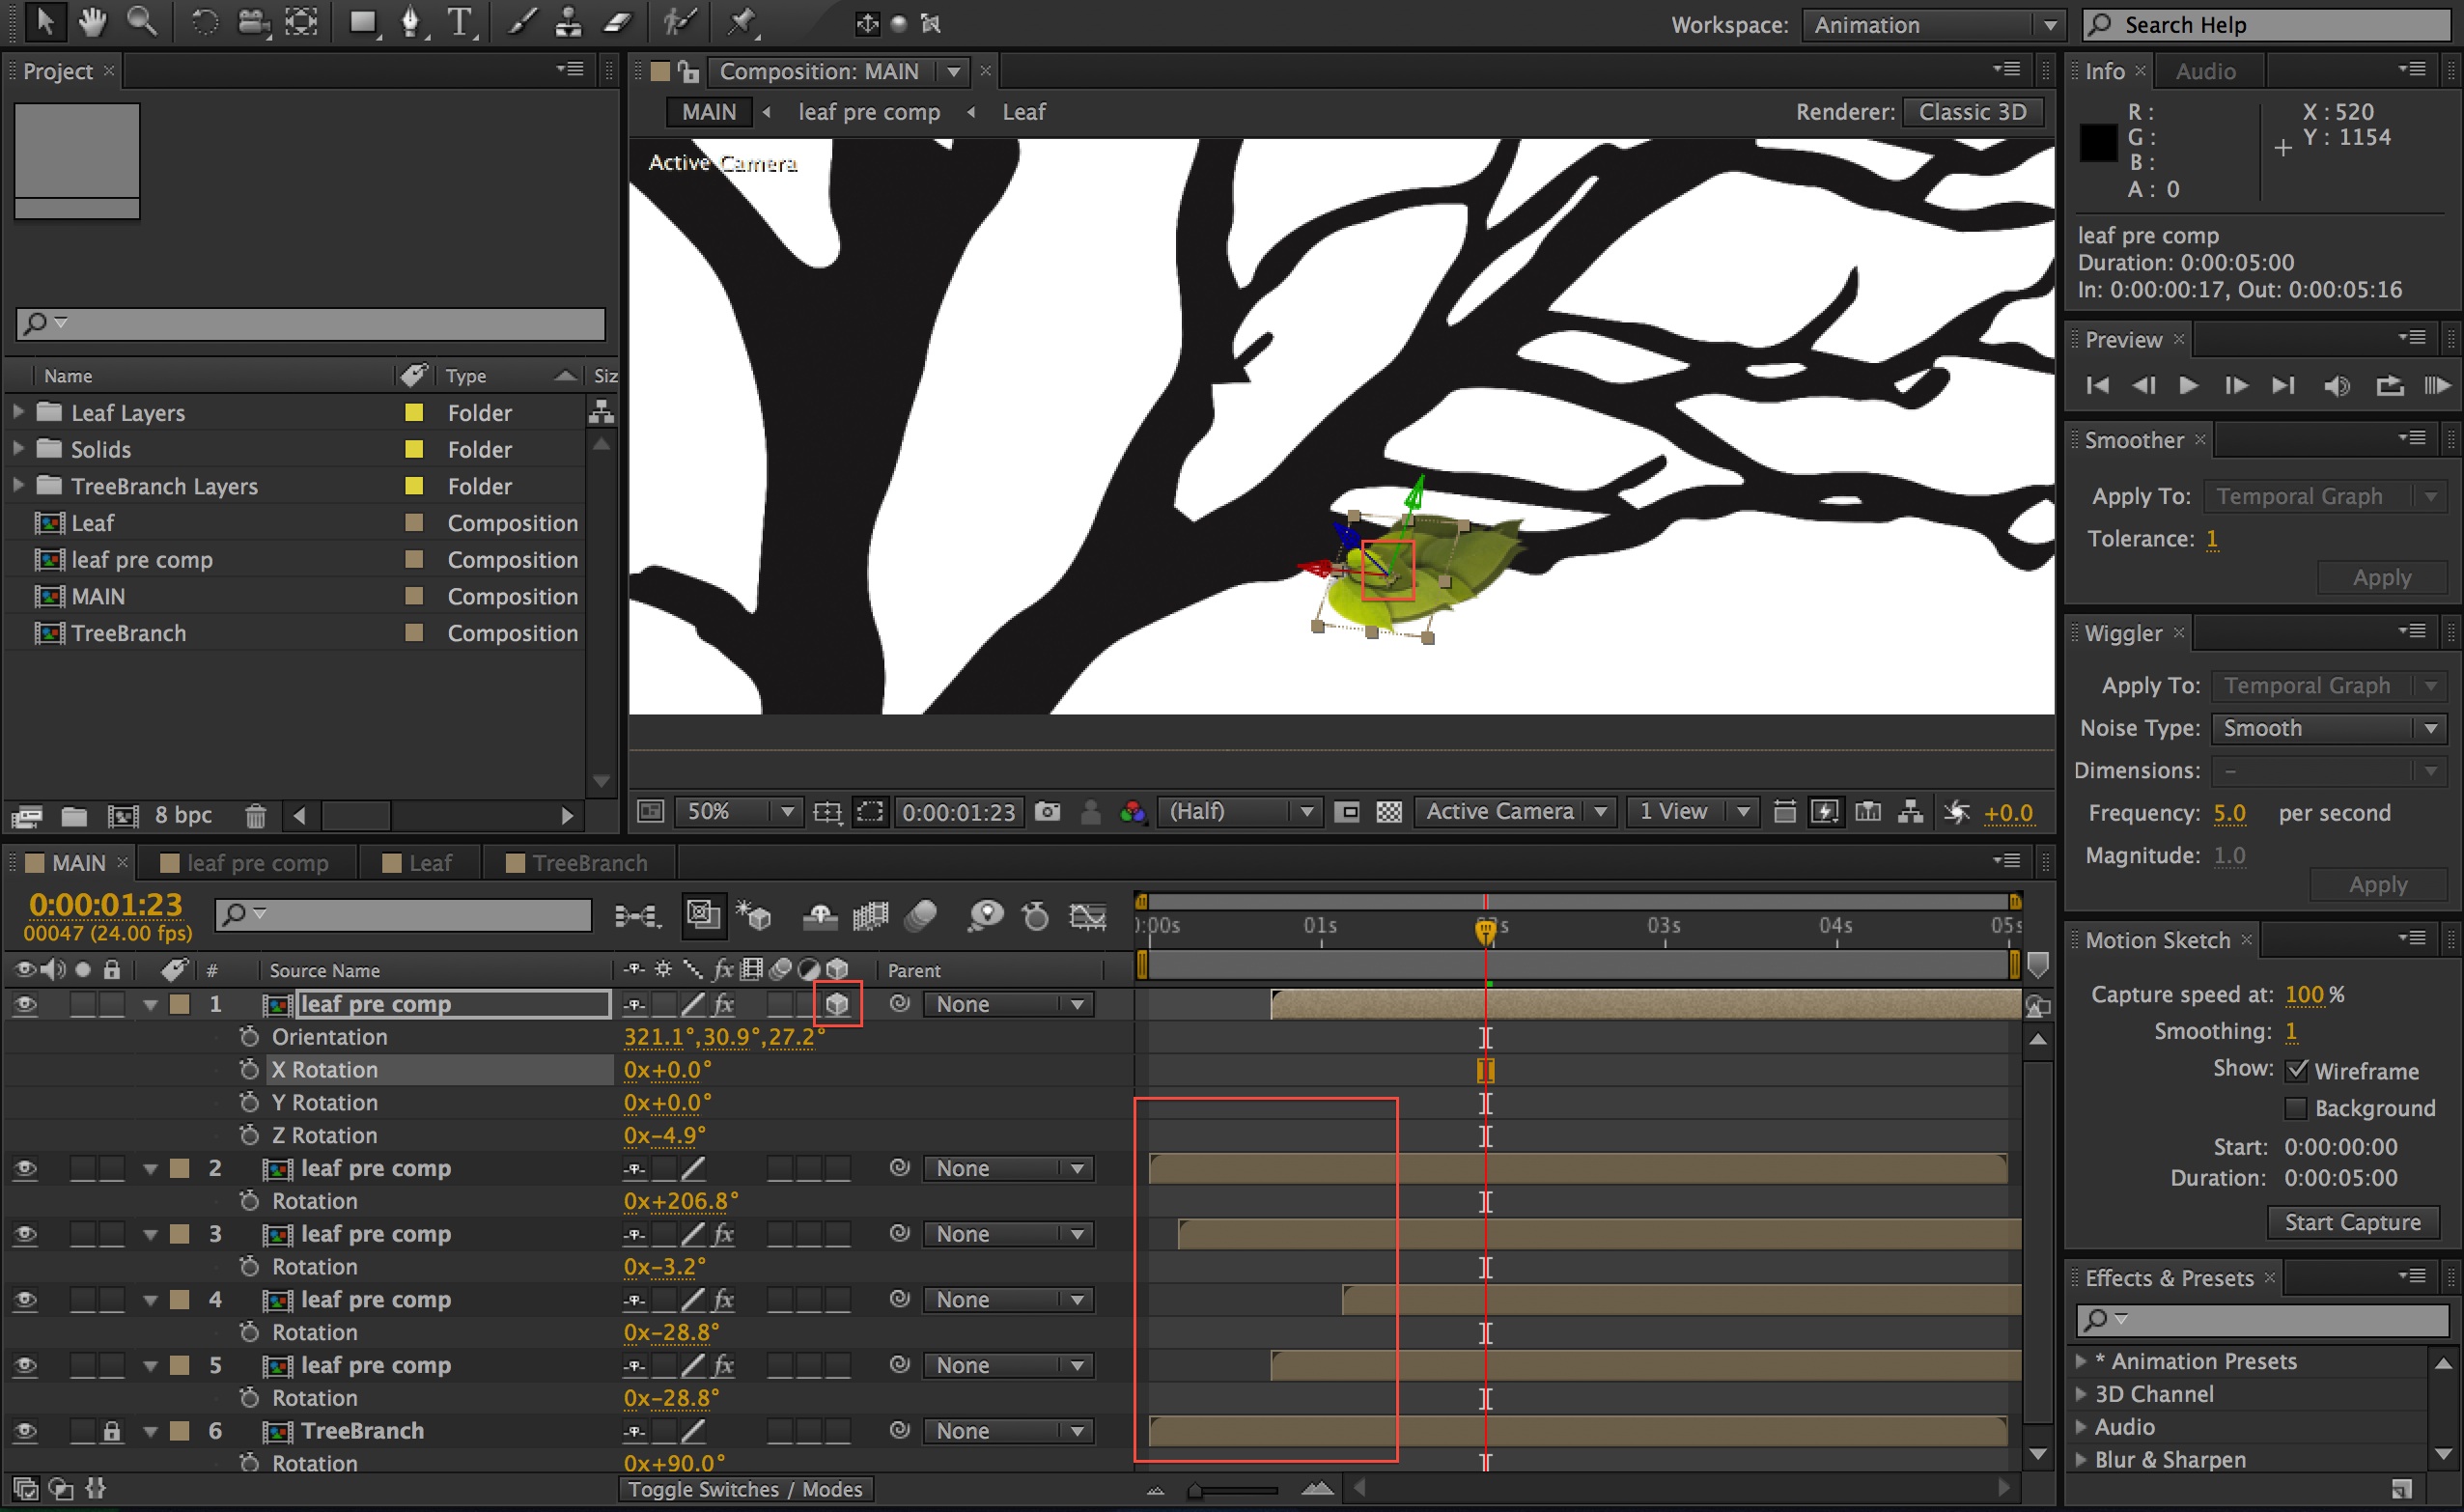Select the Zoom tool in toolbar
The height and width of the screenshot is (1512, 2464).
tap(141, 22)
